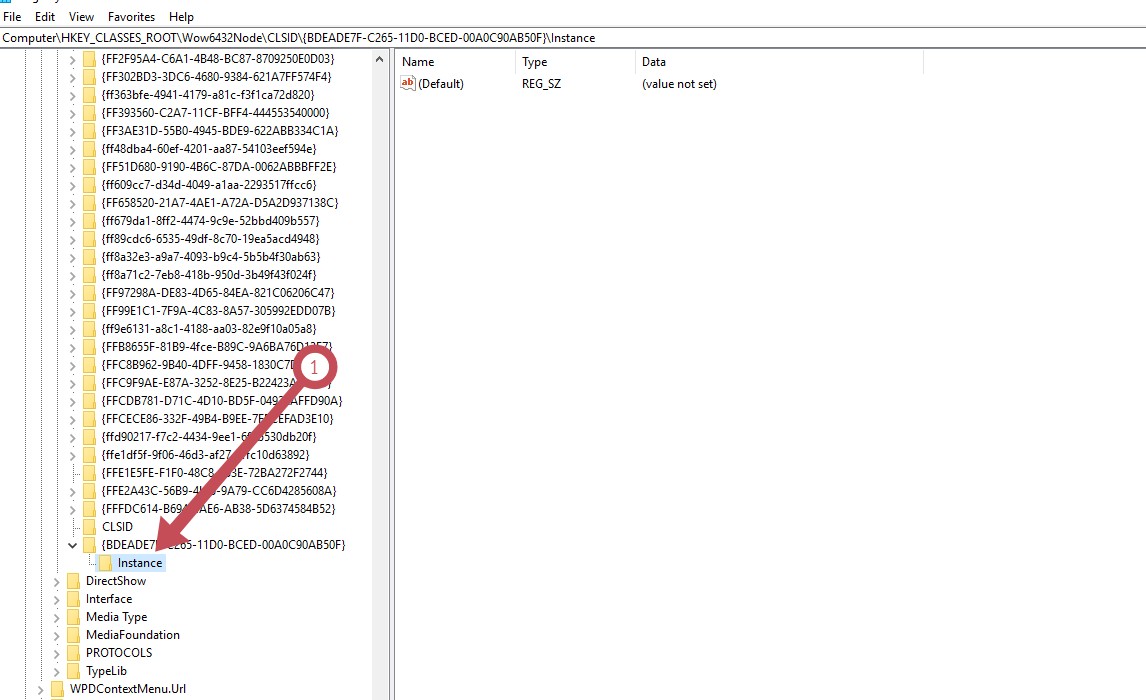Click the PROTOCOLS folder icon
The width and height of the screenshot is (1146, 700).
tap(74, 653)
